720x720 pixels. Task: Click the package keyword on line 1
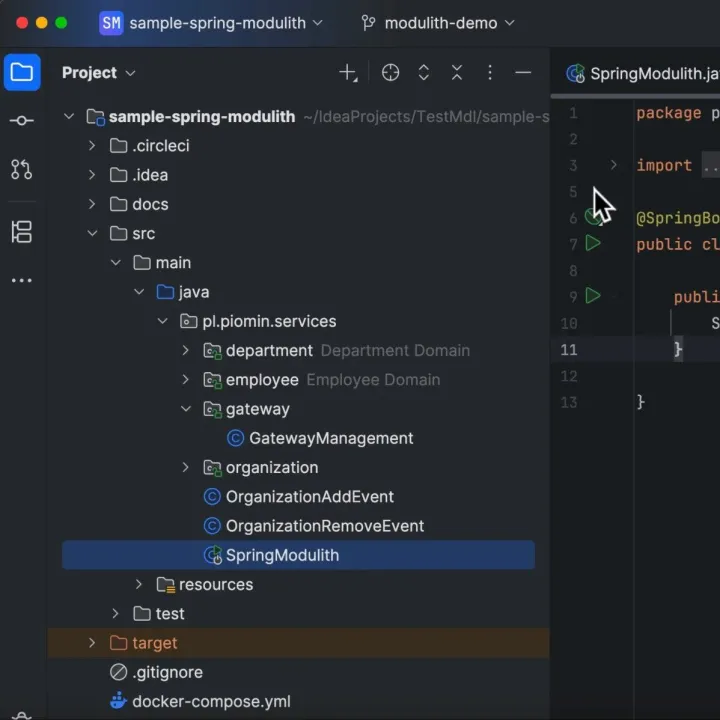(x=669, y=113)
